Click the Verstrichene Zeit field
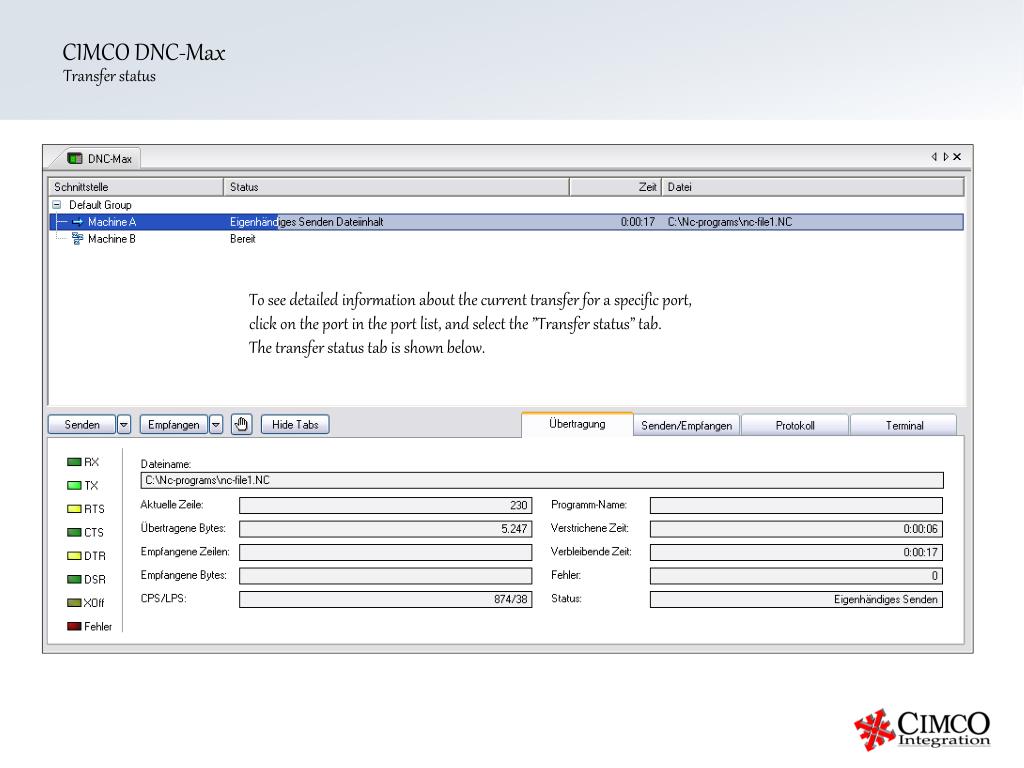The width and height of the screenshot is (1024, 768). pyautogui.click(x=796, y=529)
